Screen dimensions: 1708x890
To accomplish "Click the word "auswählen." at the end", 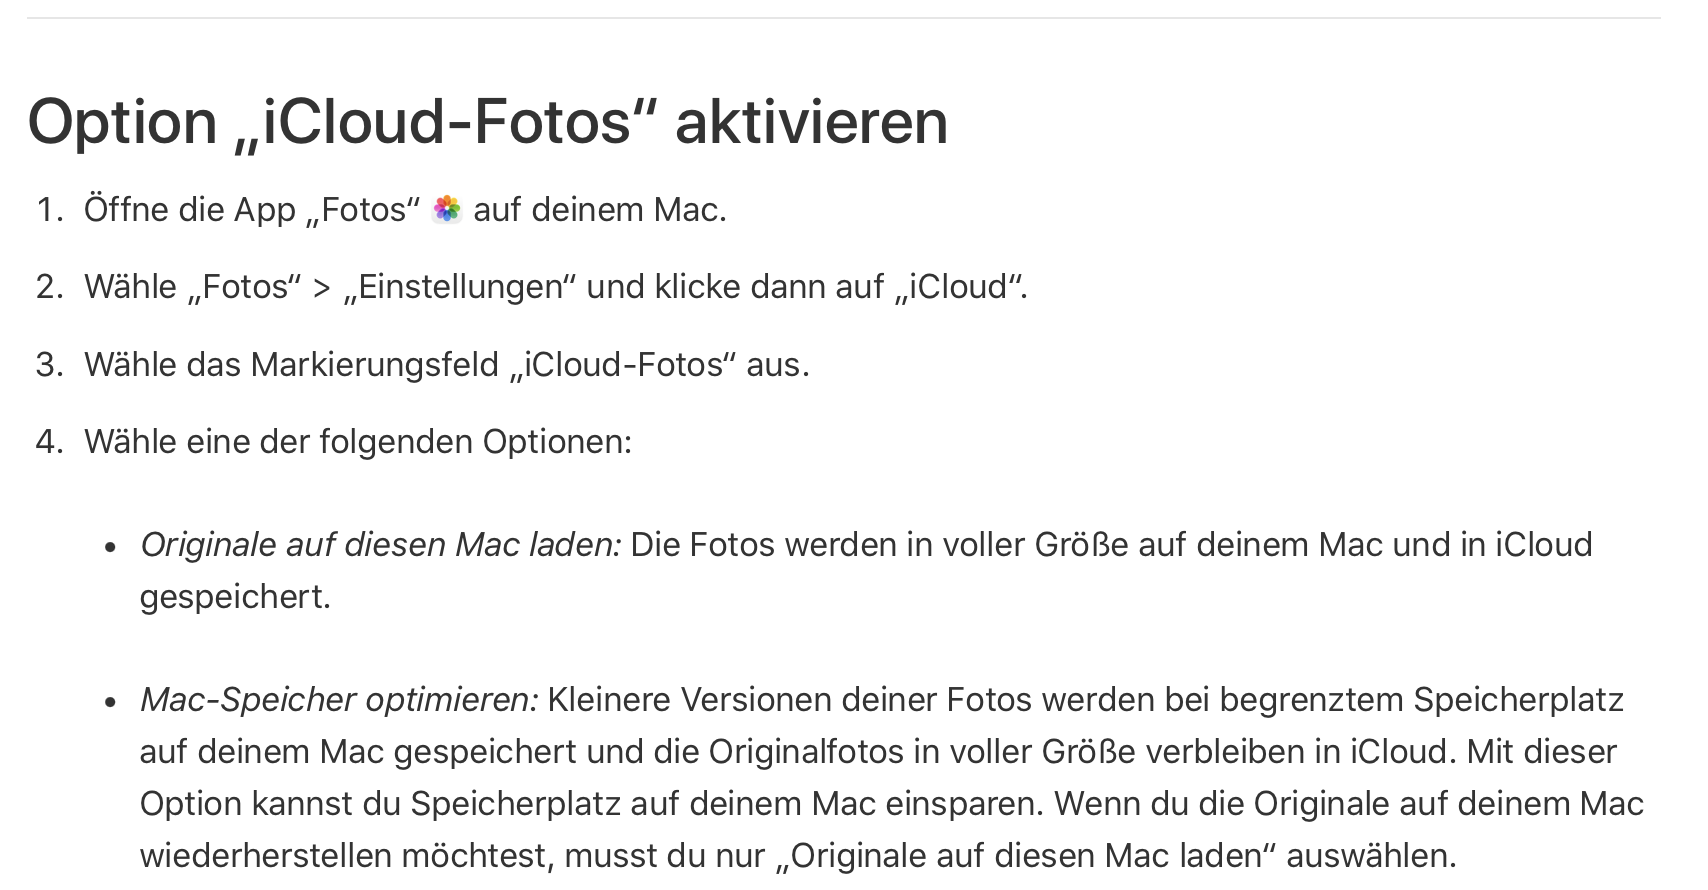I will point(1371,856).
